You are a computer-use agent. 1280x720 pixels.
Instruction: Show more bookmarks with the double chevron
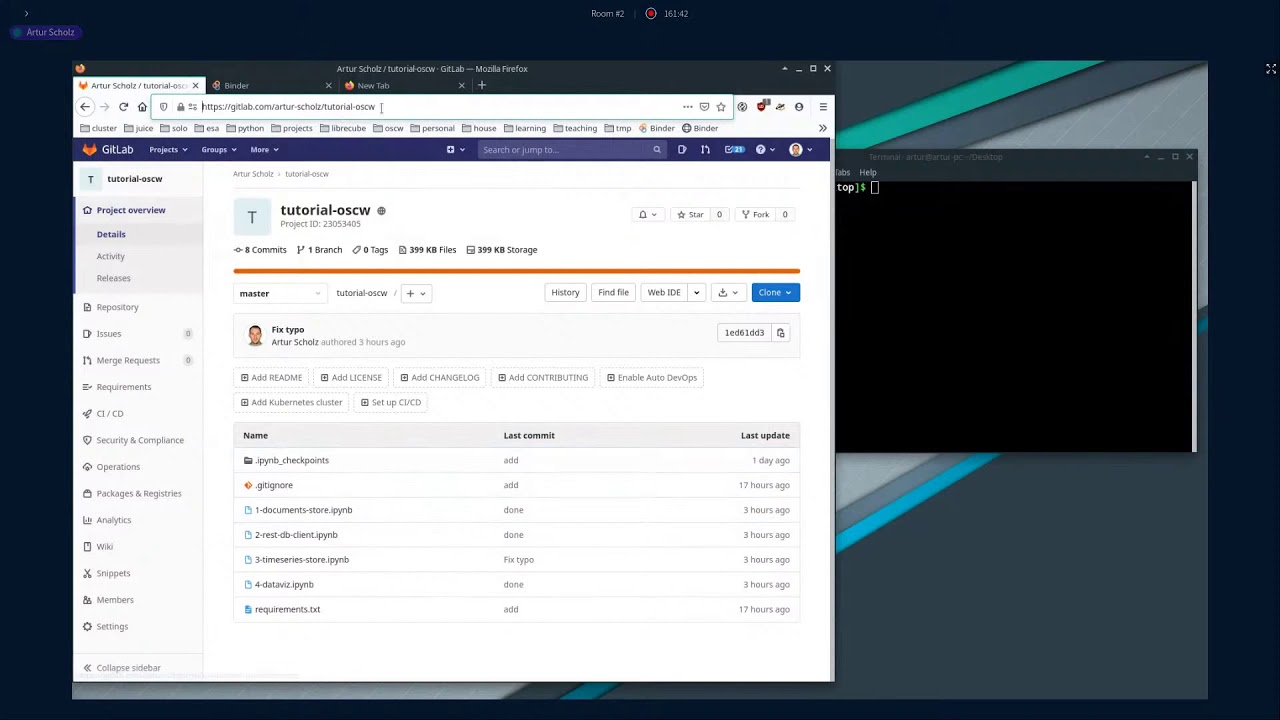(823, 128)
